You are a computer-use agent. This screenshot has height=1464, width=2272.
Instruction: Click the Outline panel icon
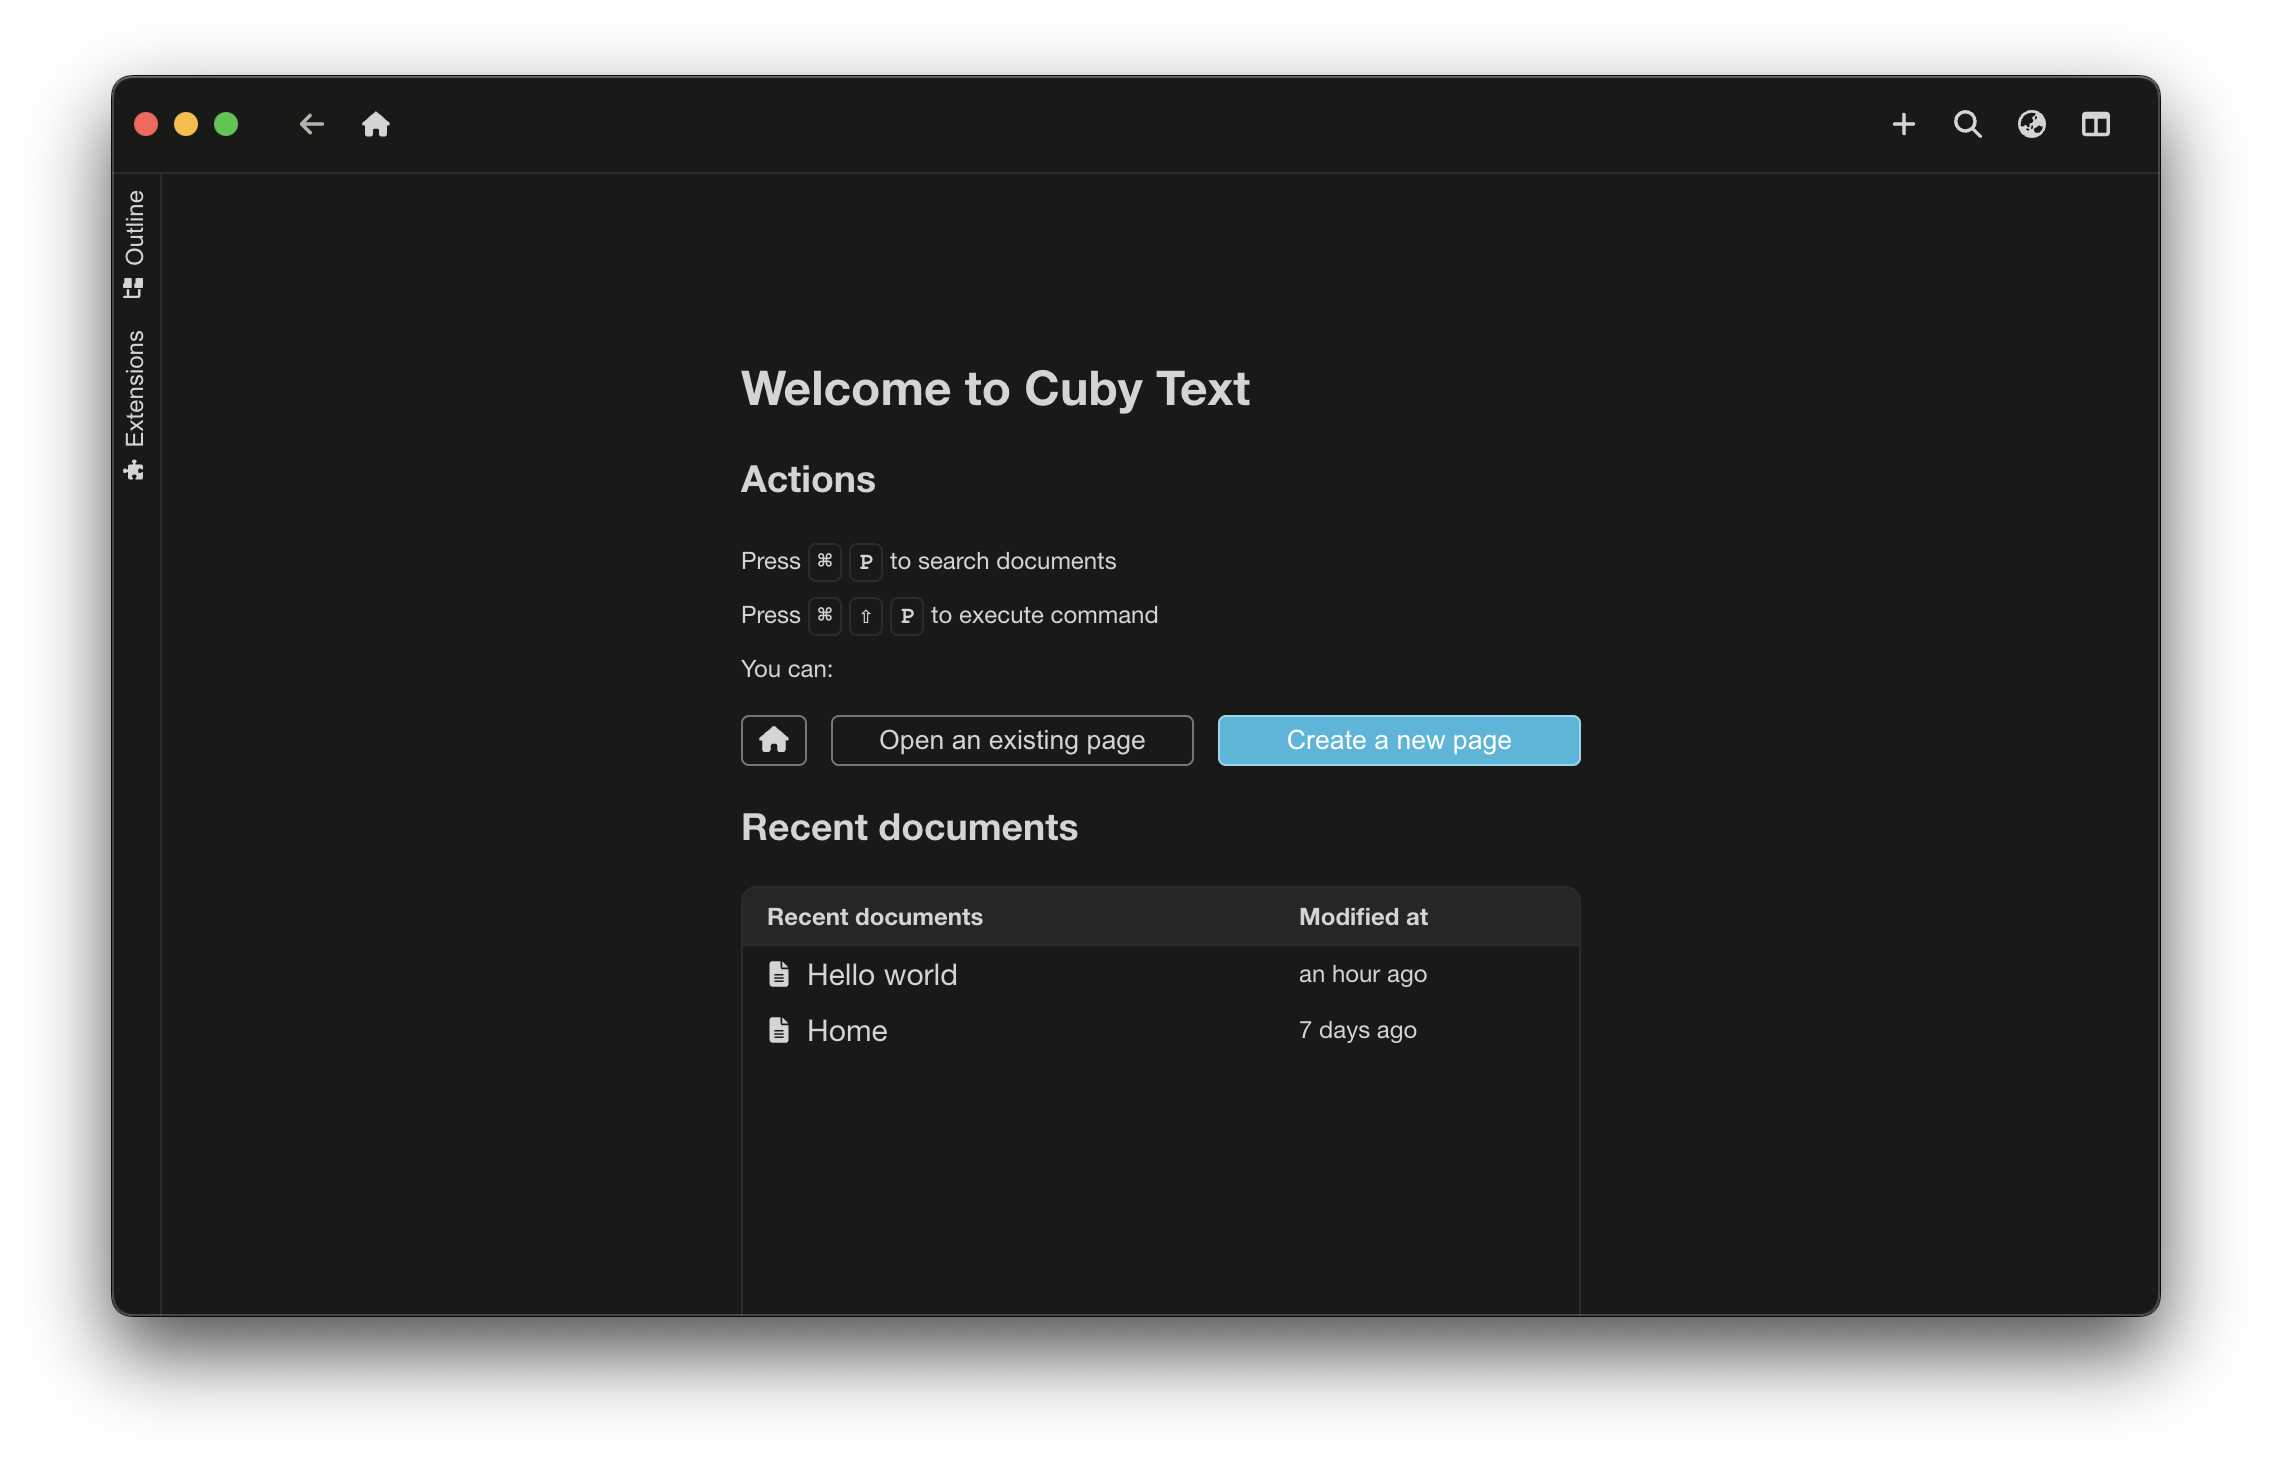pos(134,288)
